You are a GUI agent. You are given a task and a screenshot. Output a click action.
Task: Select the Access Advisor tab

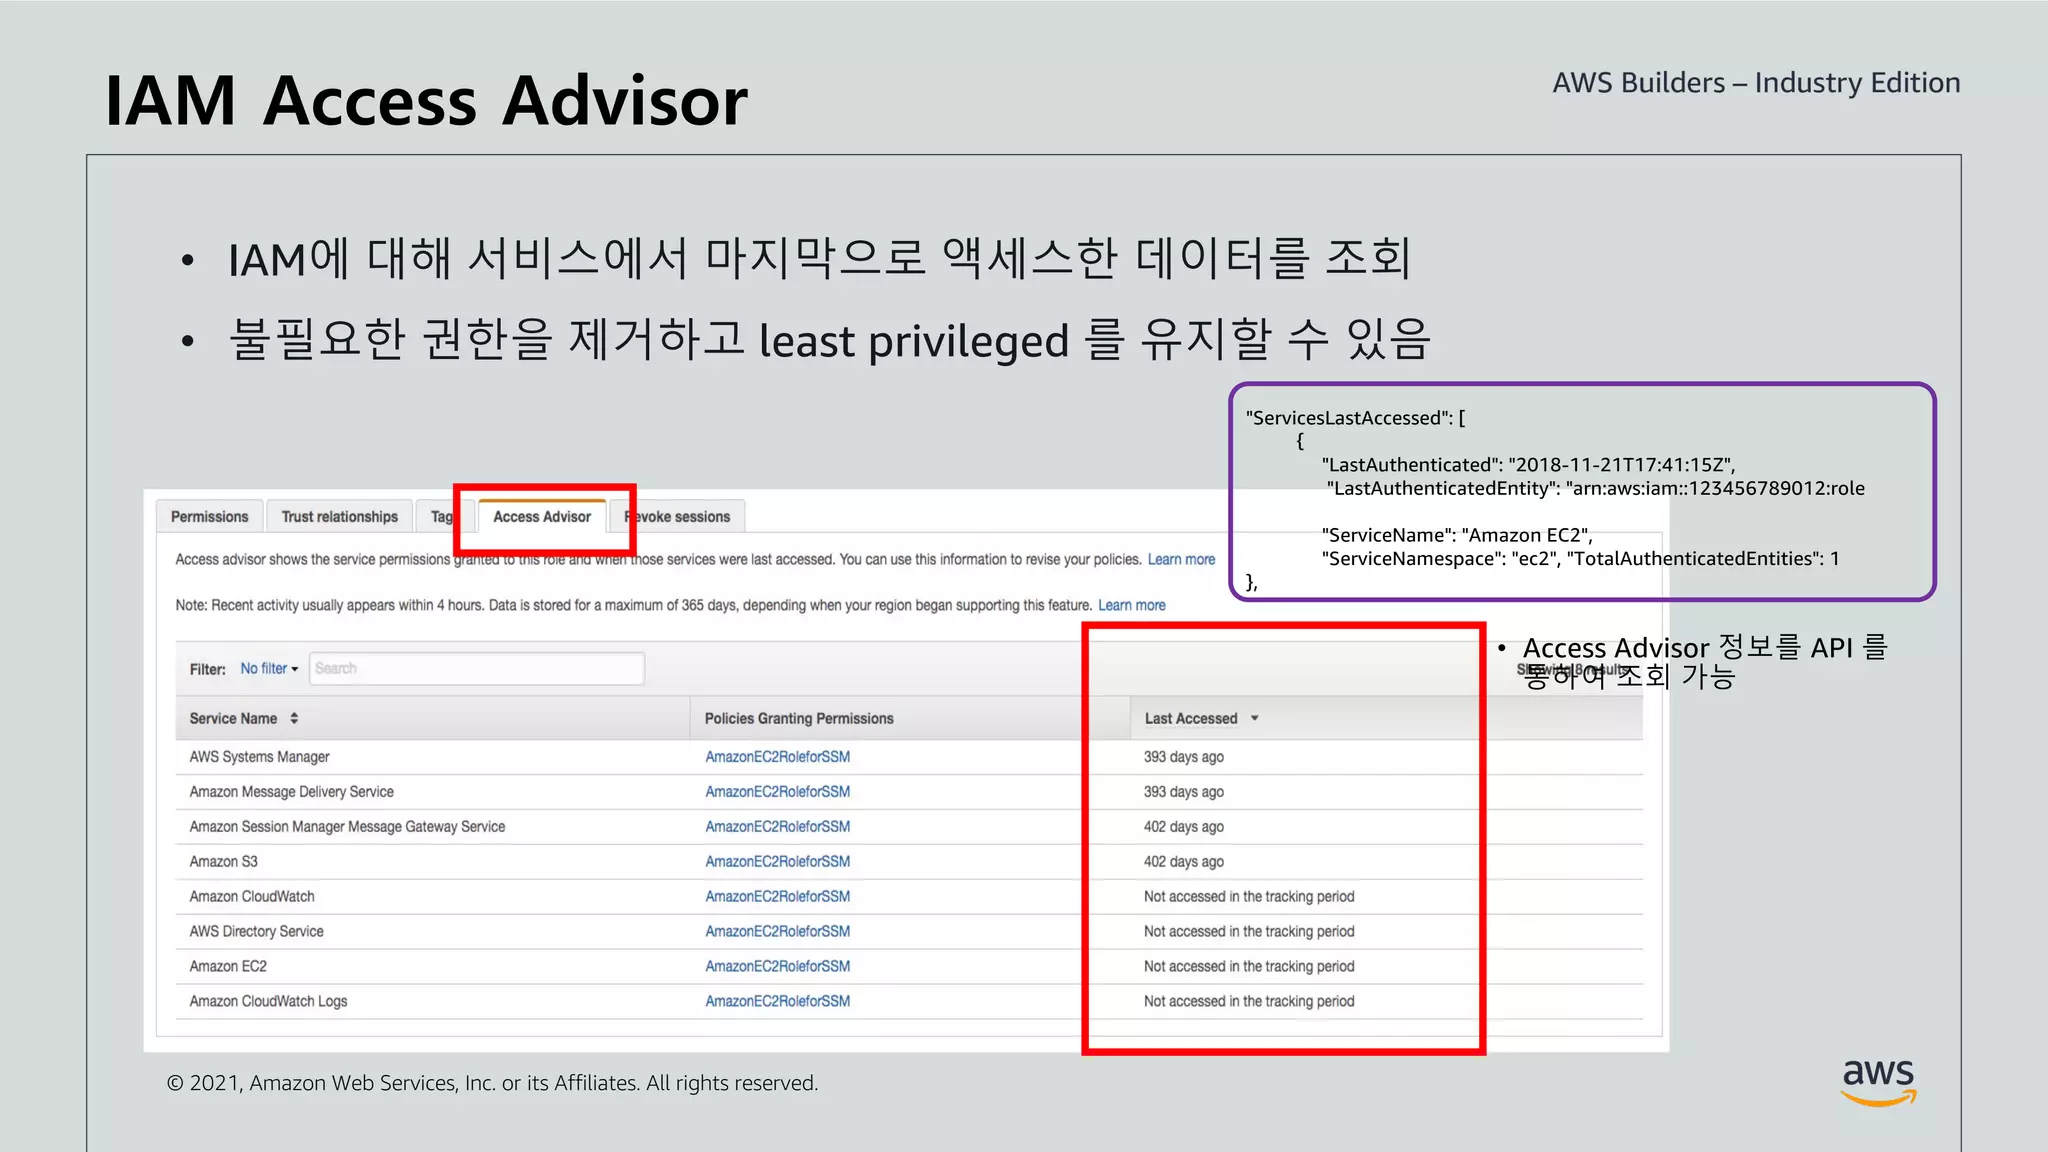click(542, 516)
